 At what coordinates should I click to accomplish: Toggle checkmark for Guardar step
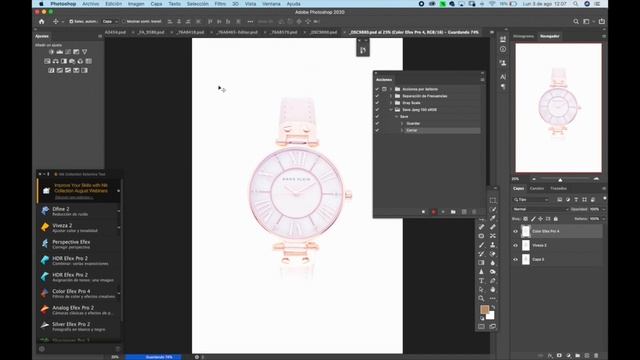(x=377, y=123)
